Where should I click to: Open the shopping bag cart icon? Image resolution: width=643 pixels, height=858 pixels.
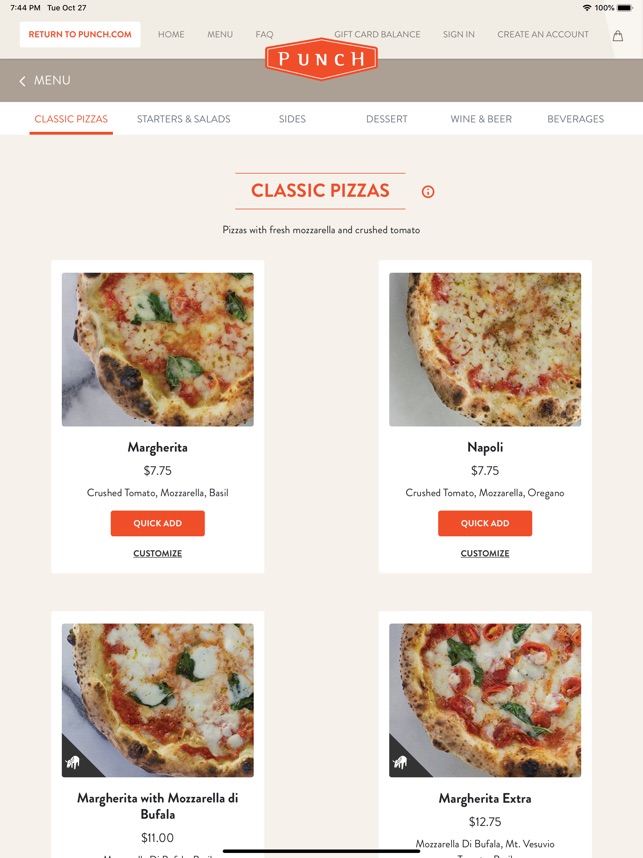(x=617, y=36)
